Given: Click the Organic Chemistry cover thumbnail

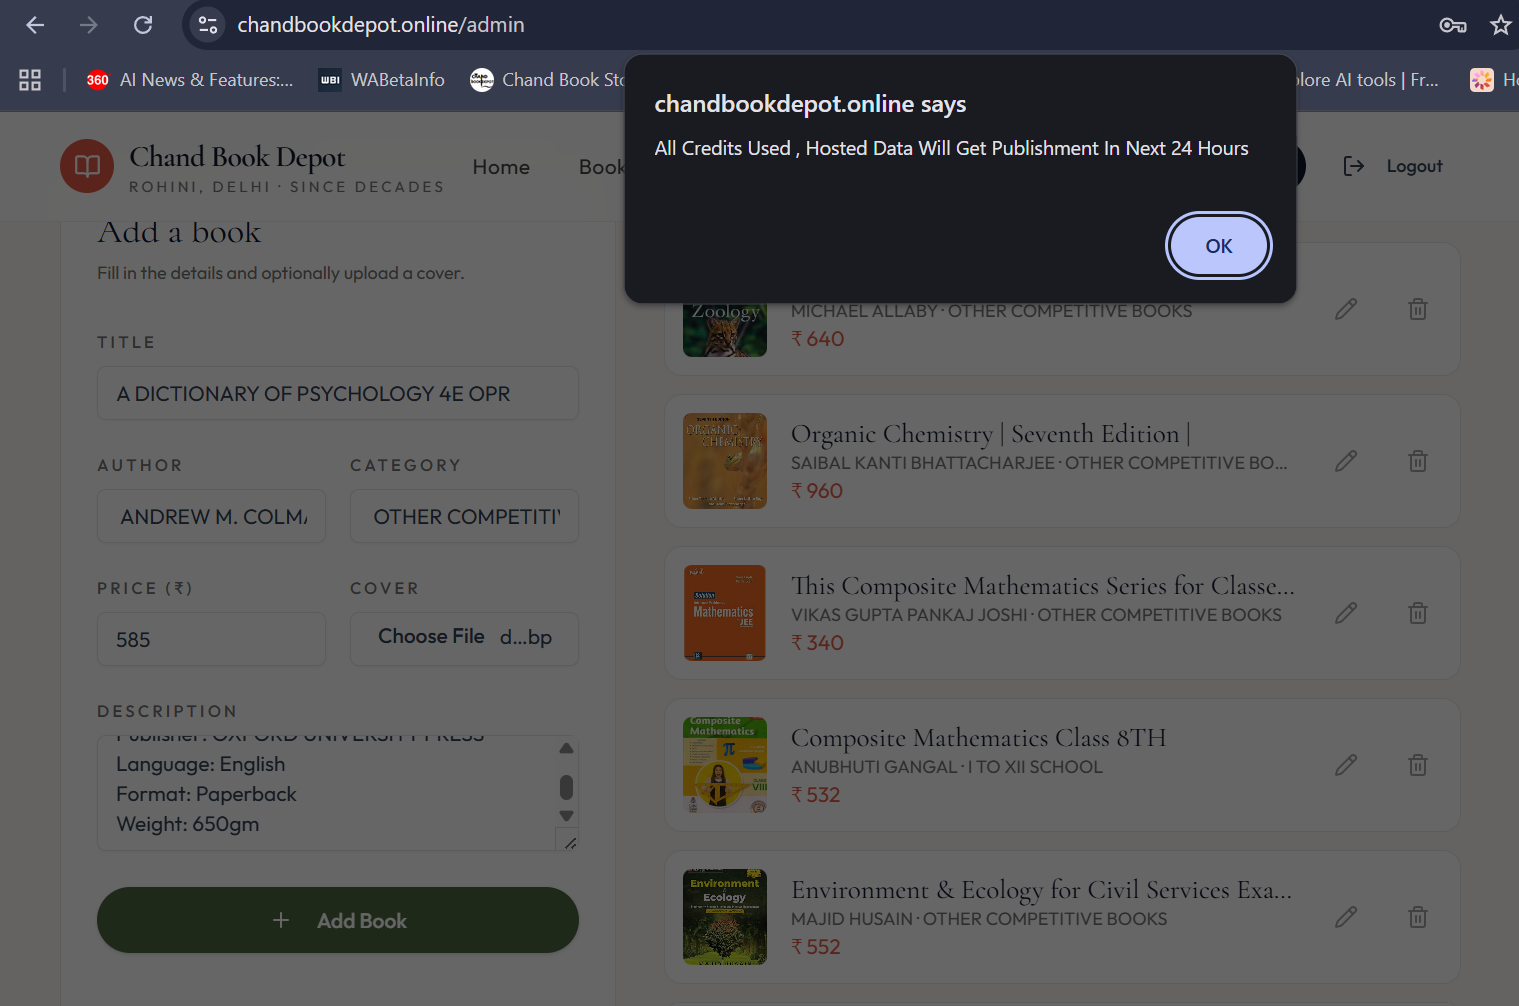Looking at the screenshot, I should [x=725, y=461].
